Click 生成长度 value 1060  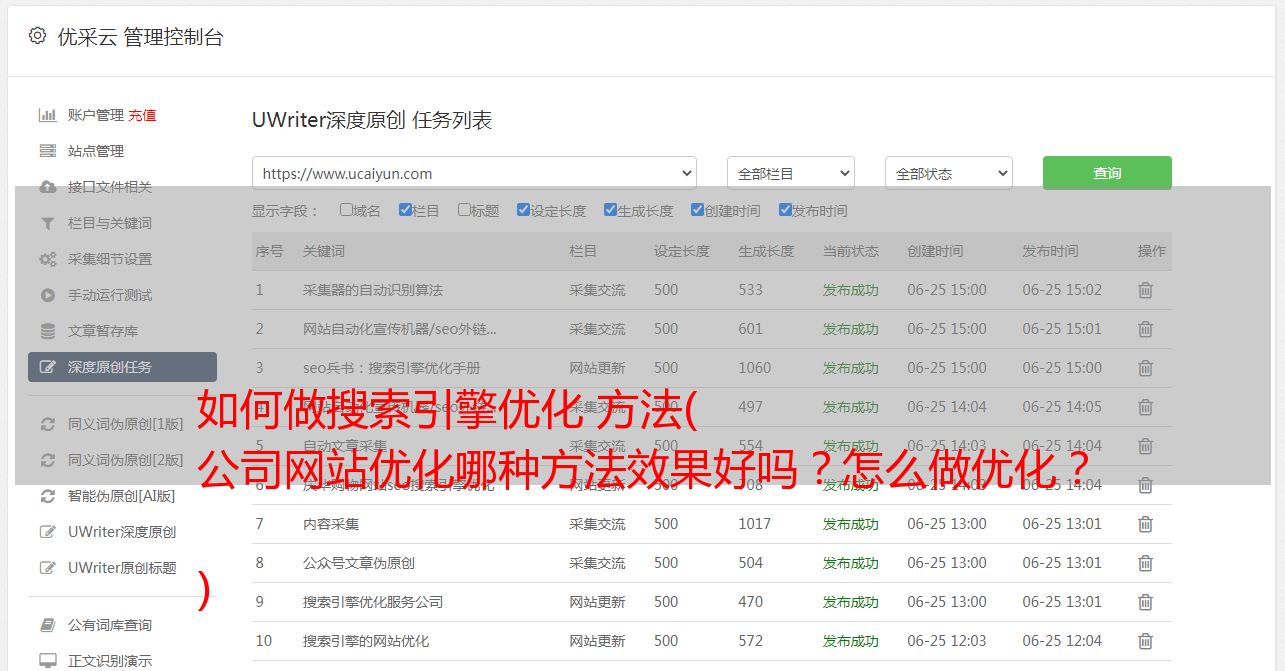click(x=755, y=368)
